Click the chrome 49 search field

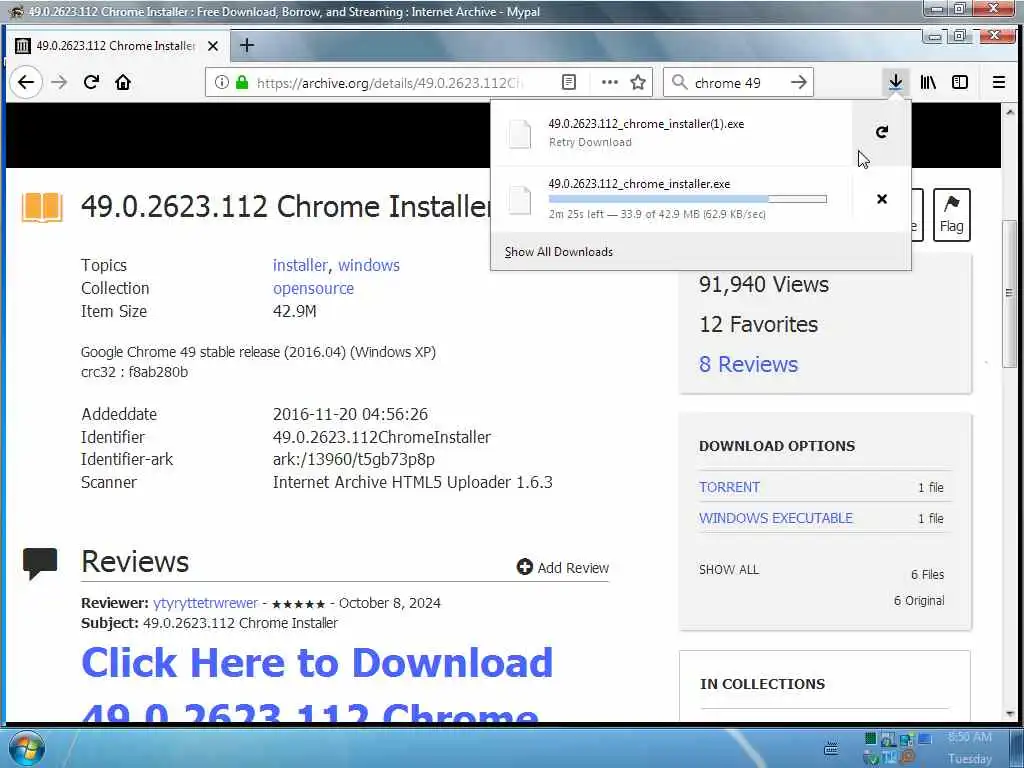(x=738, y=82)
